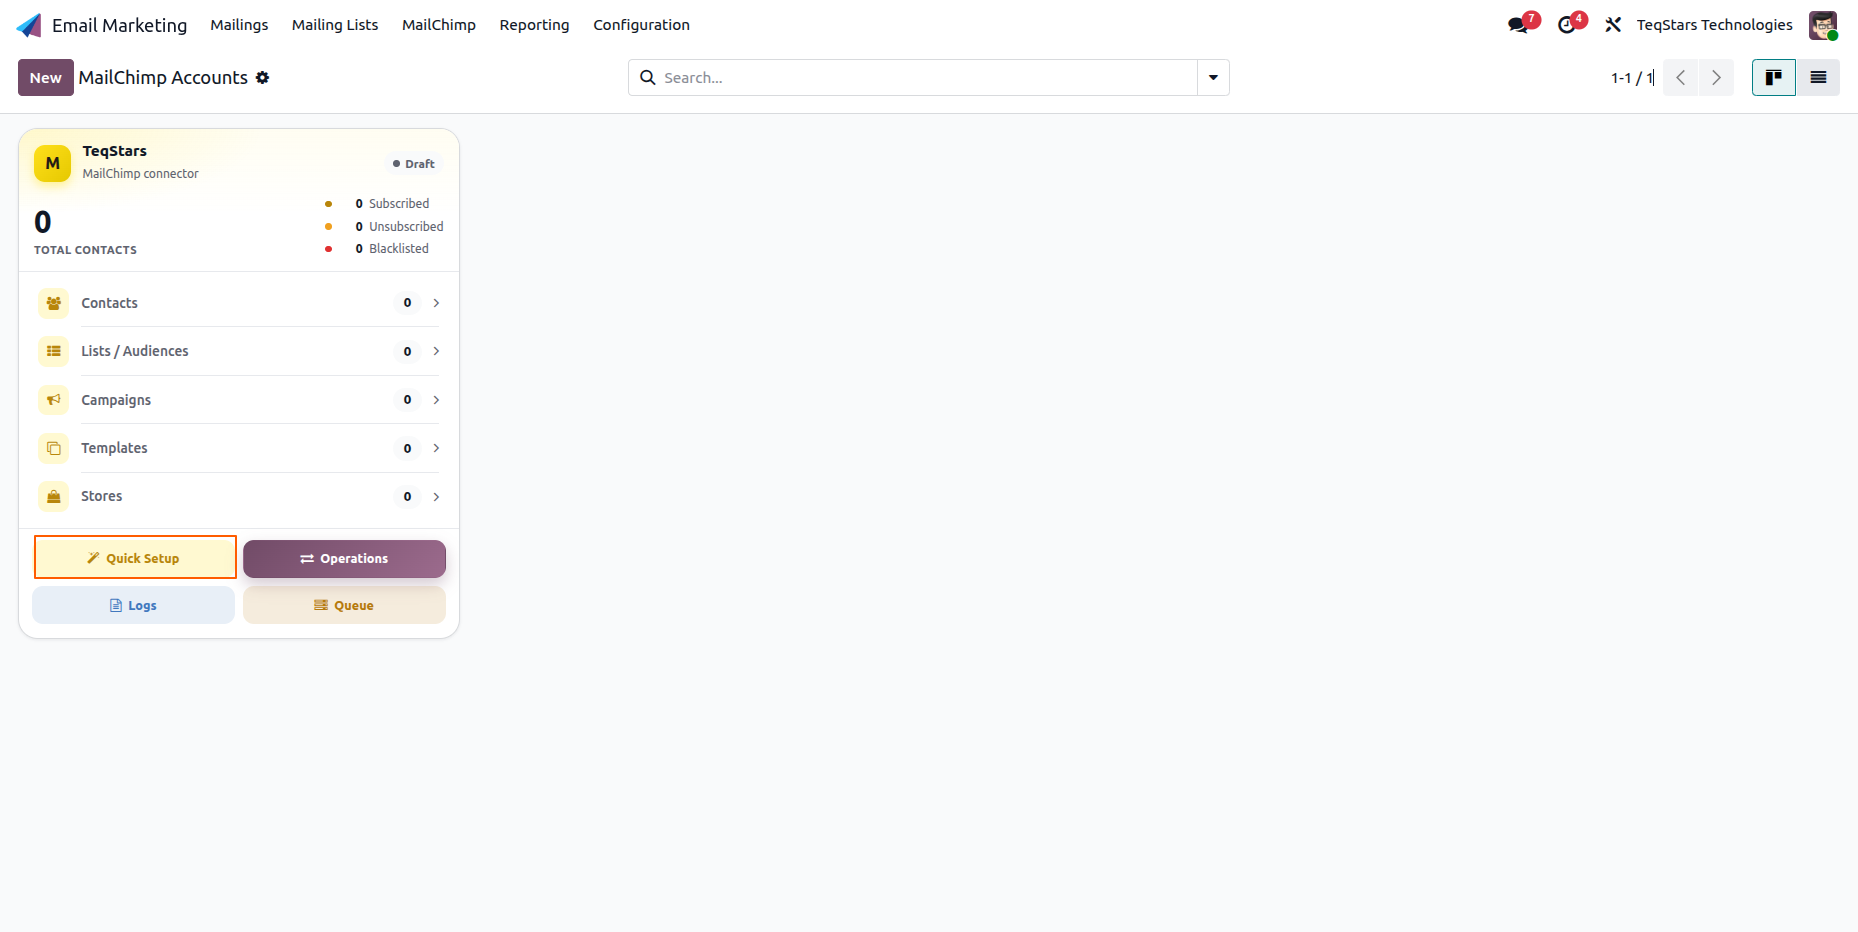
Task: Click the Blacklisted count label
Action: pos(398,249)
